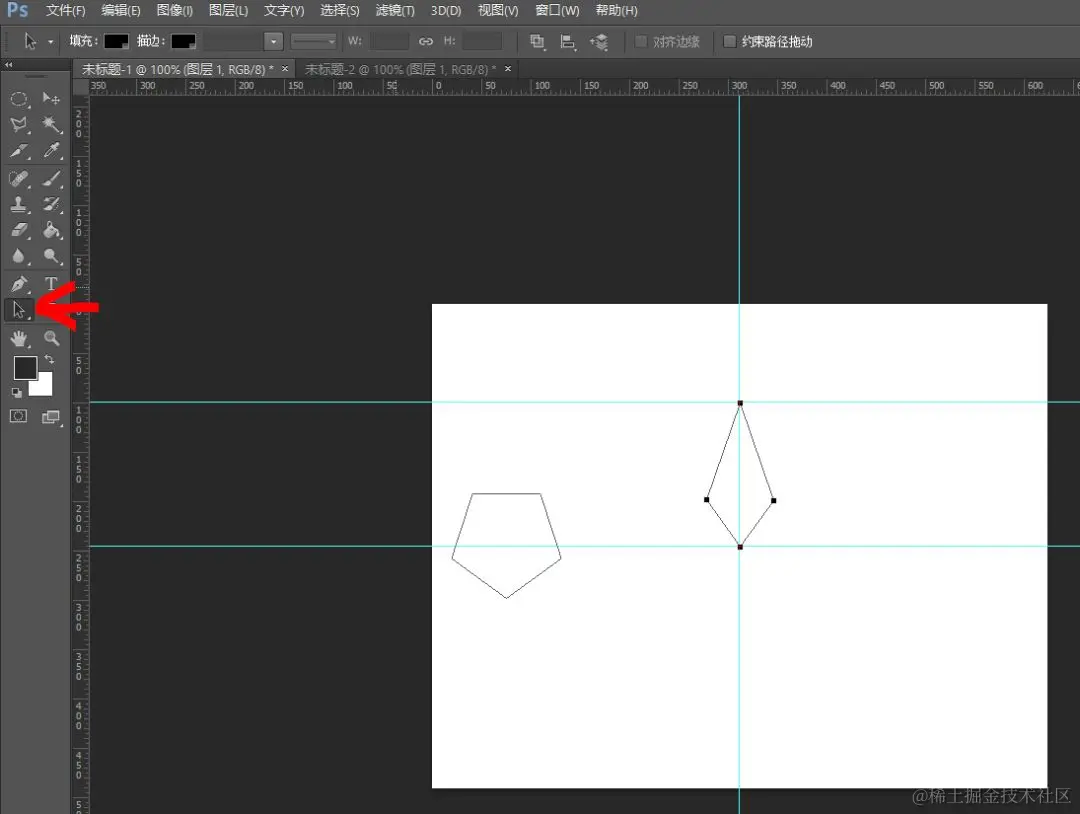
Task: Click the W width input field
Action: (389, 41)
